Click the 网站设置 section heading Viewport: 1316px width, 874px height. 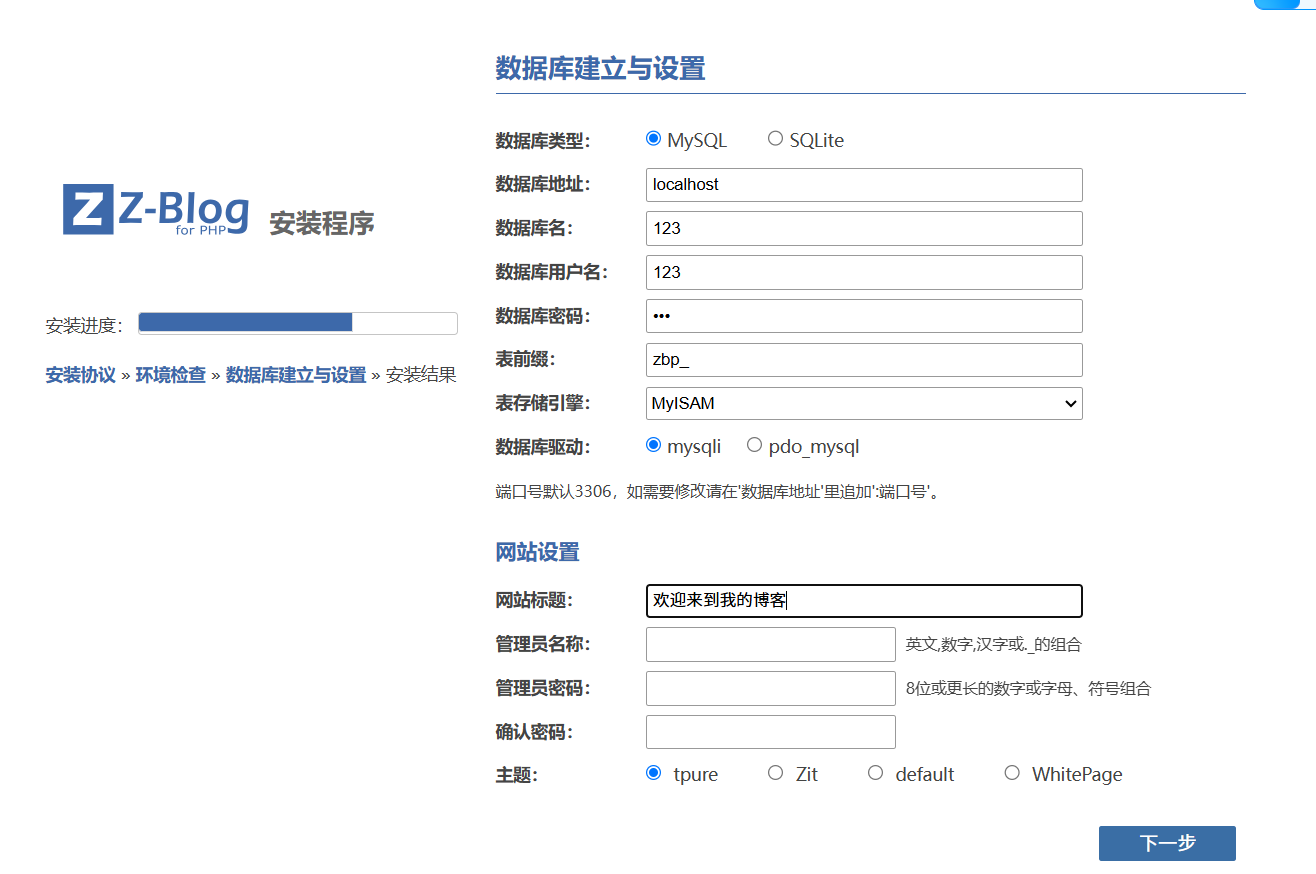pos(538,552)
